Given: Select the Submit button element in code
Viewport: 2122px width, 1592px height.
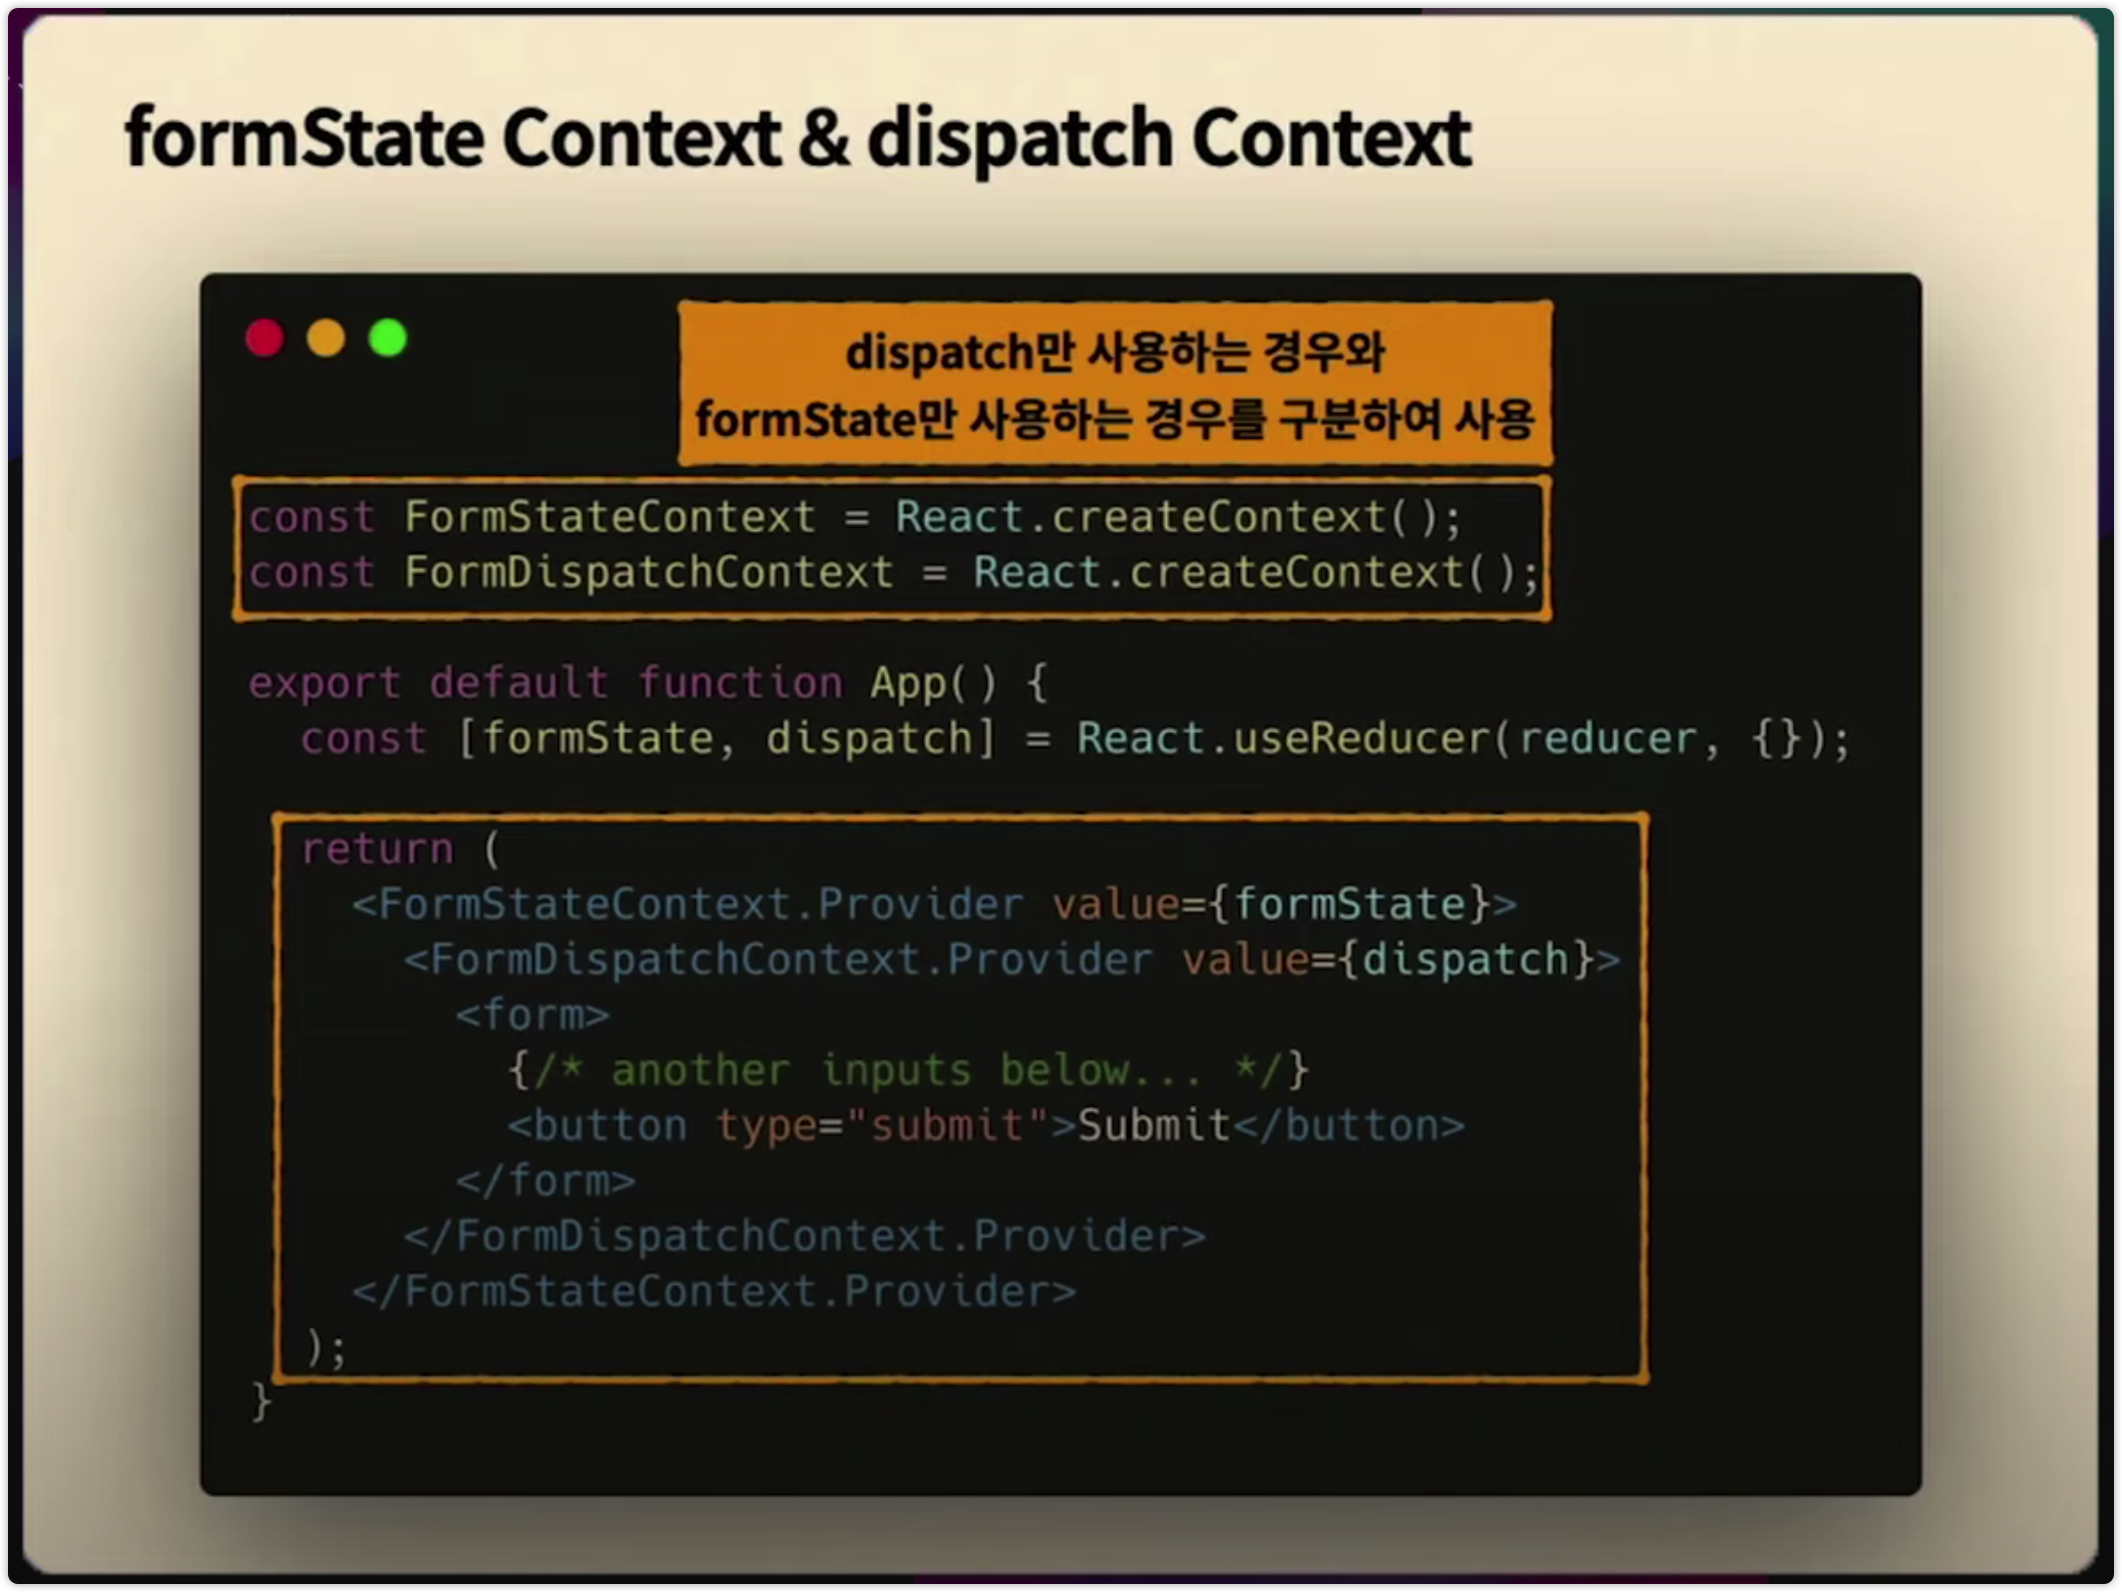Looking at the screenshot, I should coord(985,1124).
